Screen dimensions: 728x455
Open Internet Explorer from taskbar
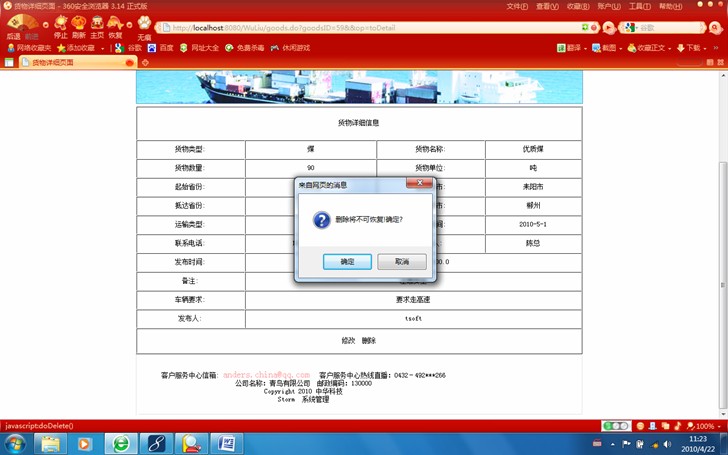[x=121, y=444]
